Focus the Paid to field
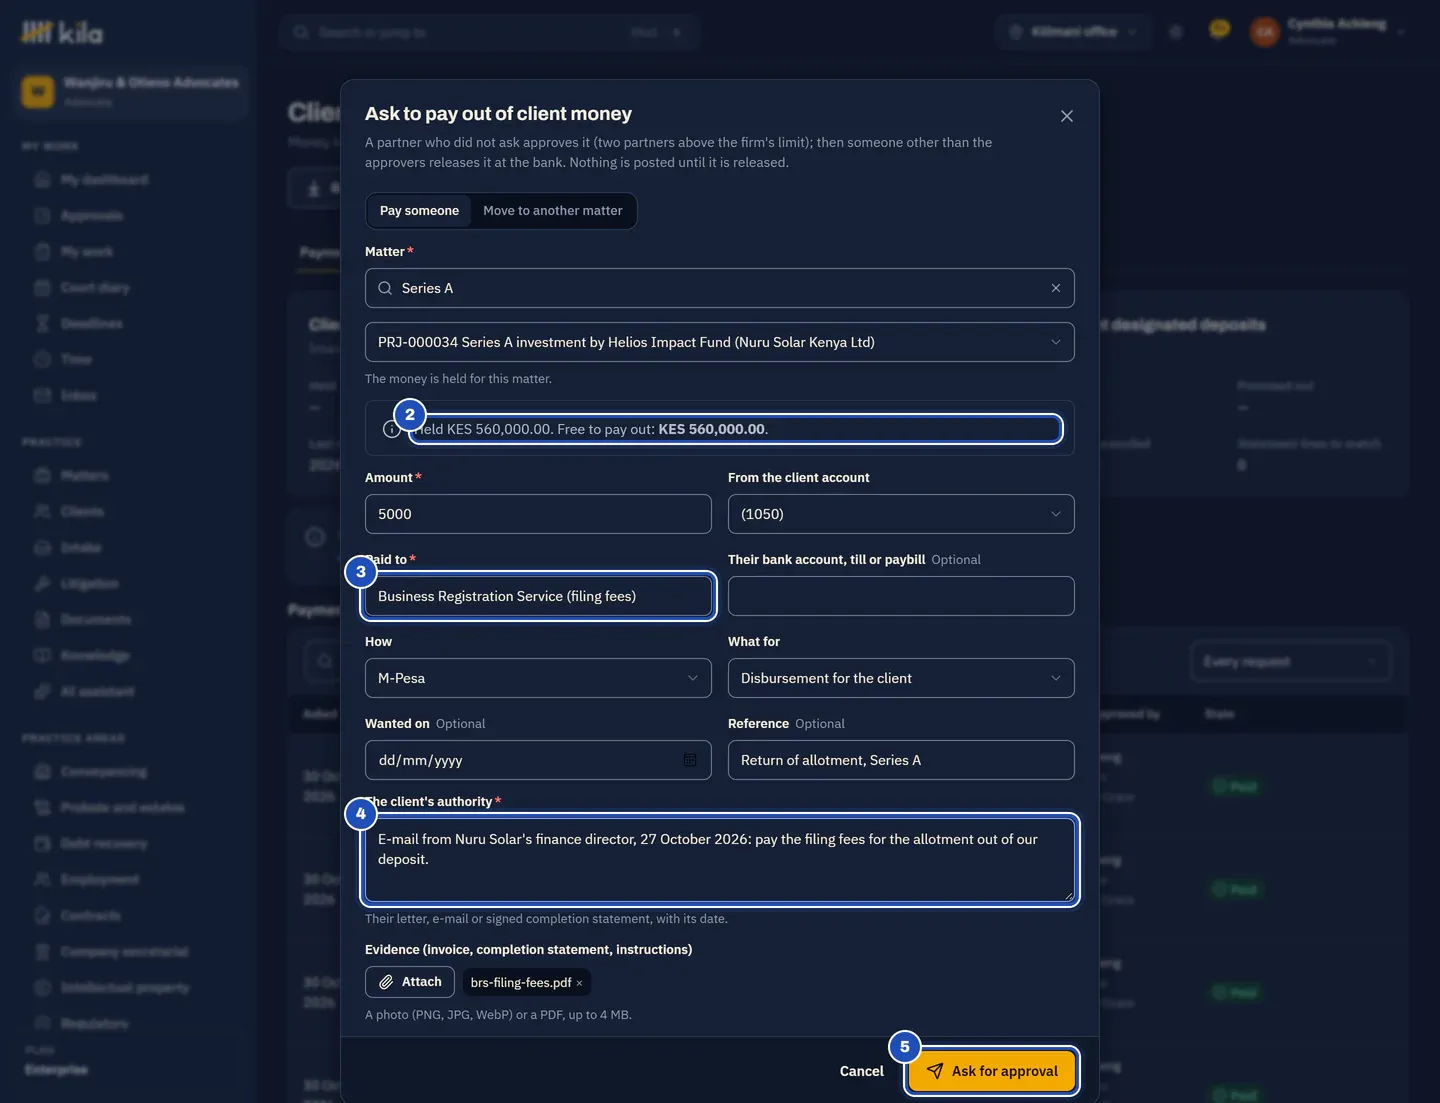Viewport: 1440px width, 1103px height. pos(538,596)
